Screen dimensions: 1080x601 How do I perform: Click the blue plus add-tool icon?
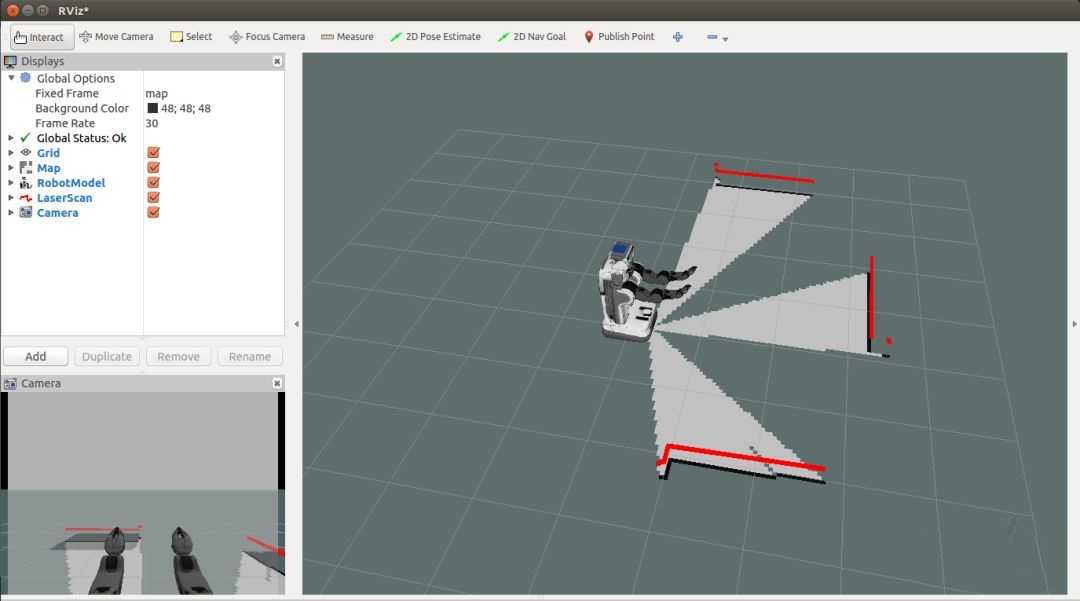(x=678, y=37)
